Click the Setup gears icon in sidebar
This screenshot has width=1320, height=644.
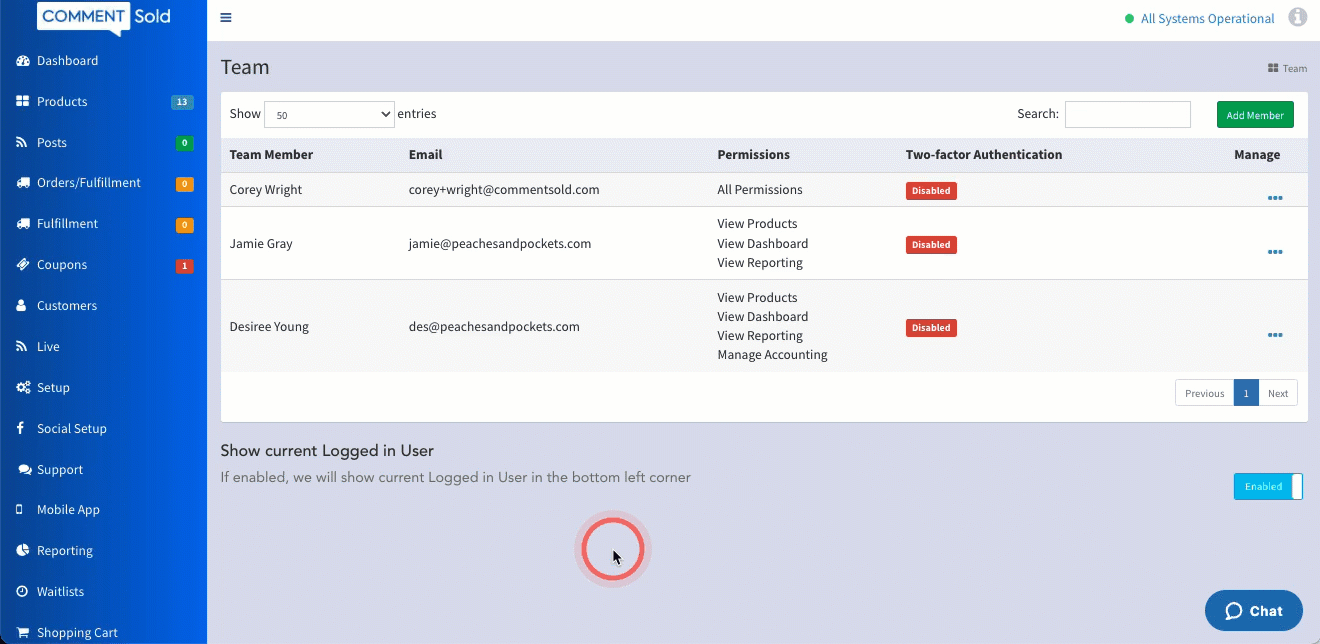[x=22, y=388]
